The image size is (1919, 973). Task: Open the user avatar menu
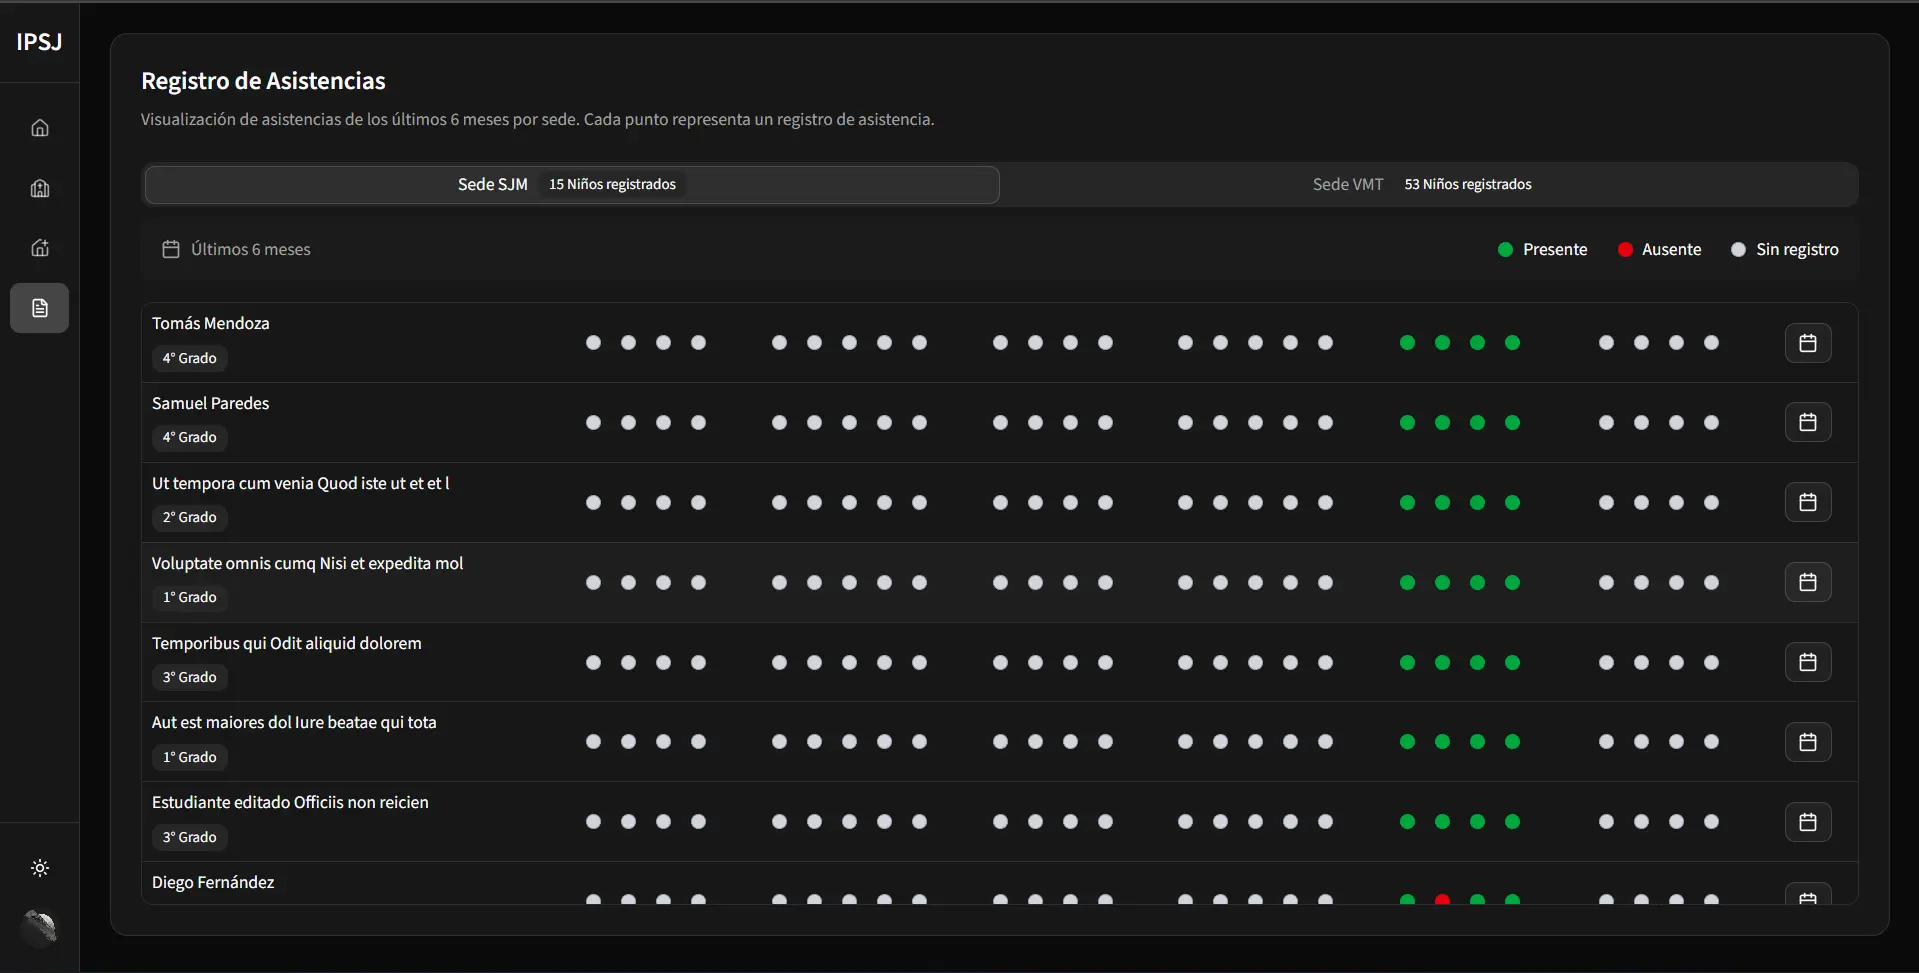(x=40, y=927)
